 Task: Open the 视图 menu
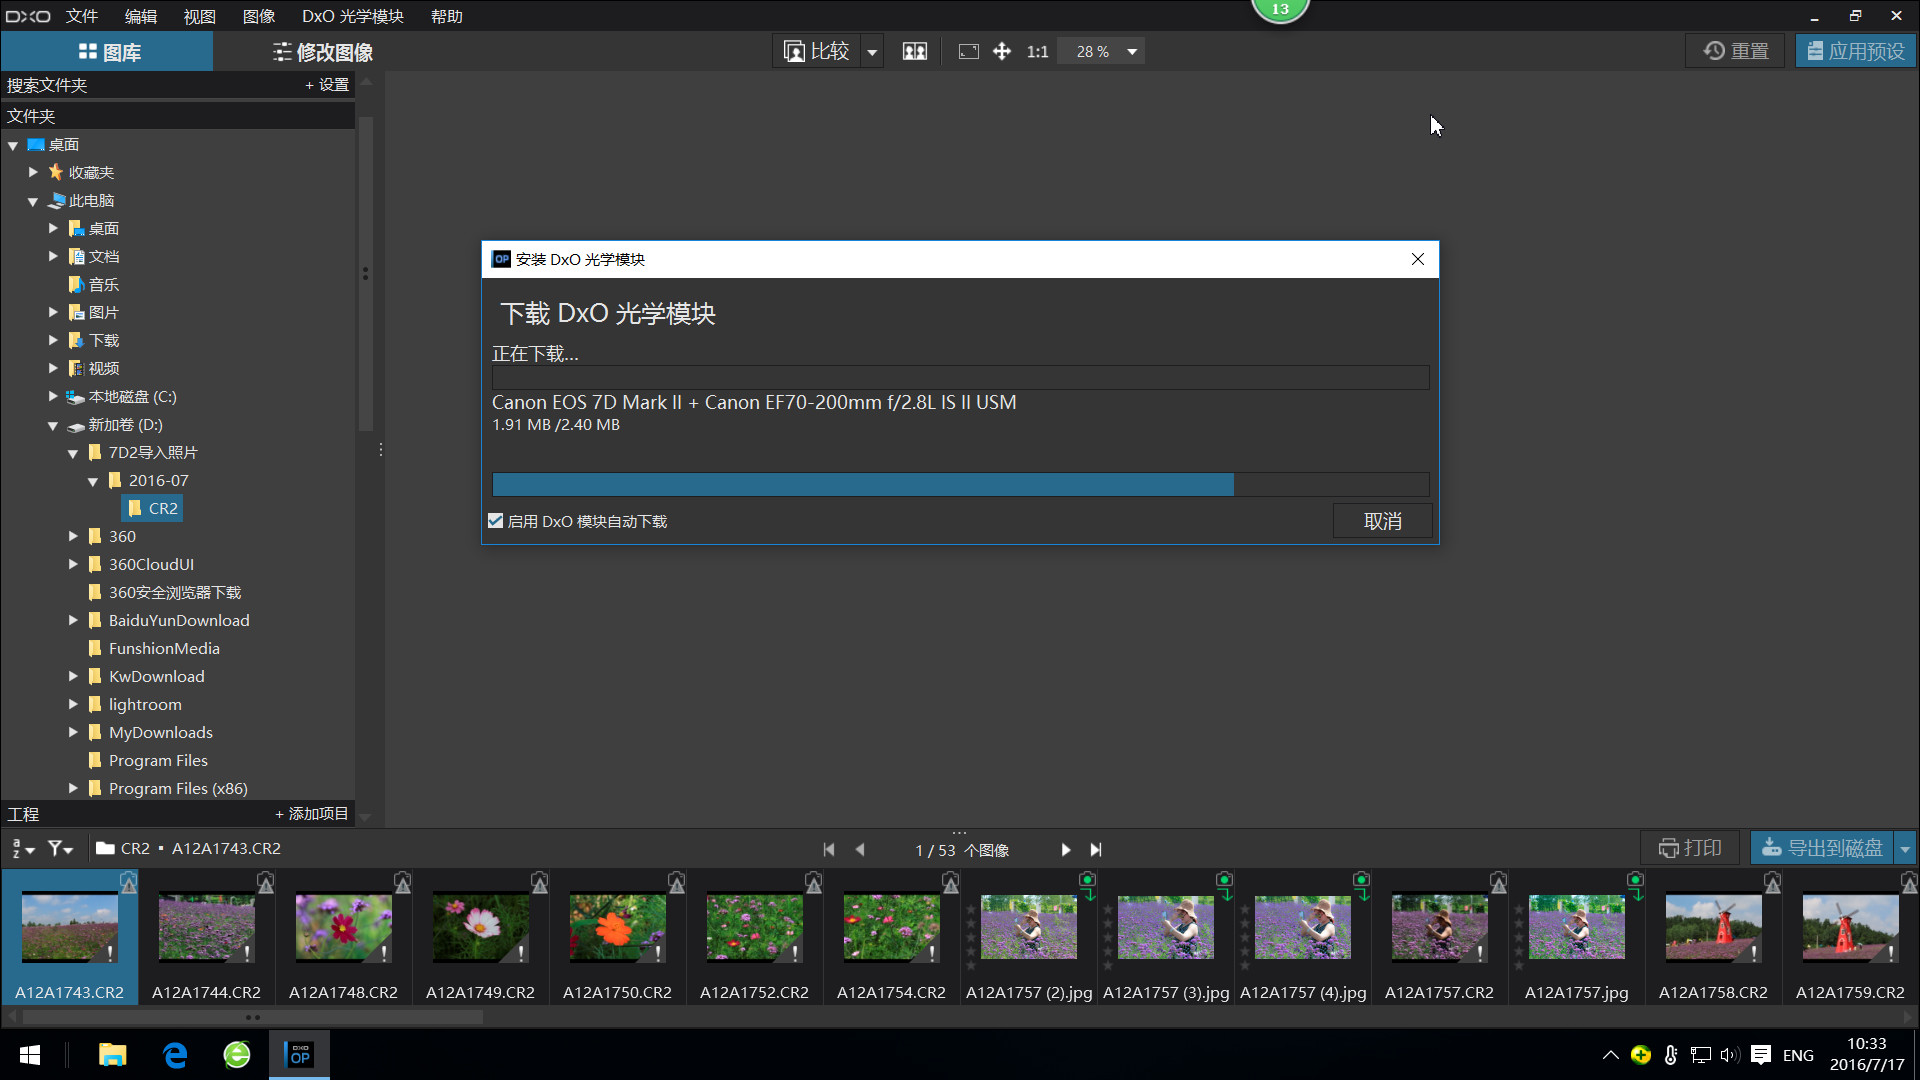(199, 16)
